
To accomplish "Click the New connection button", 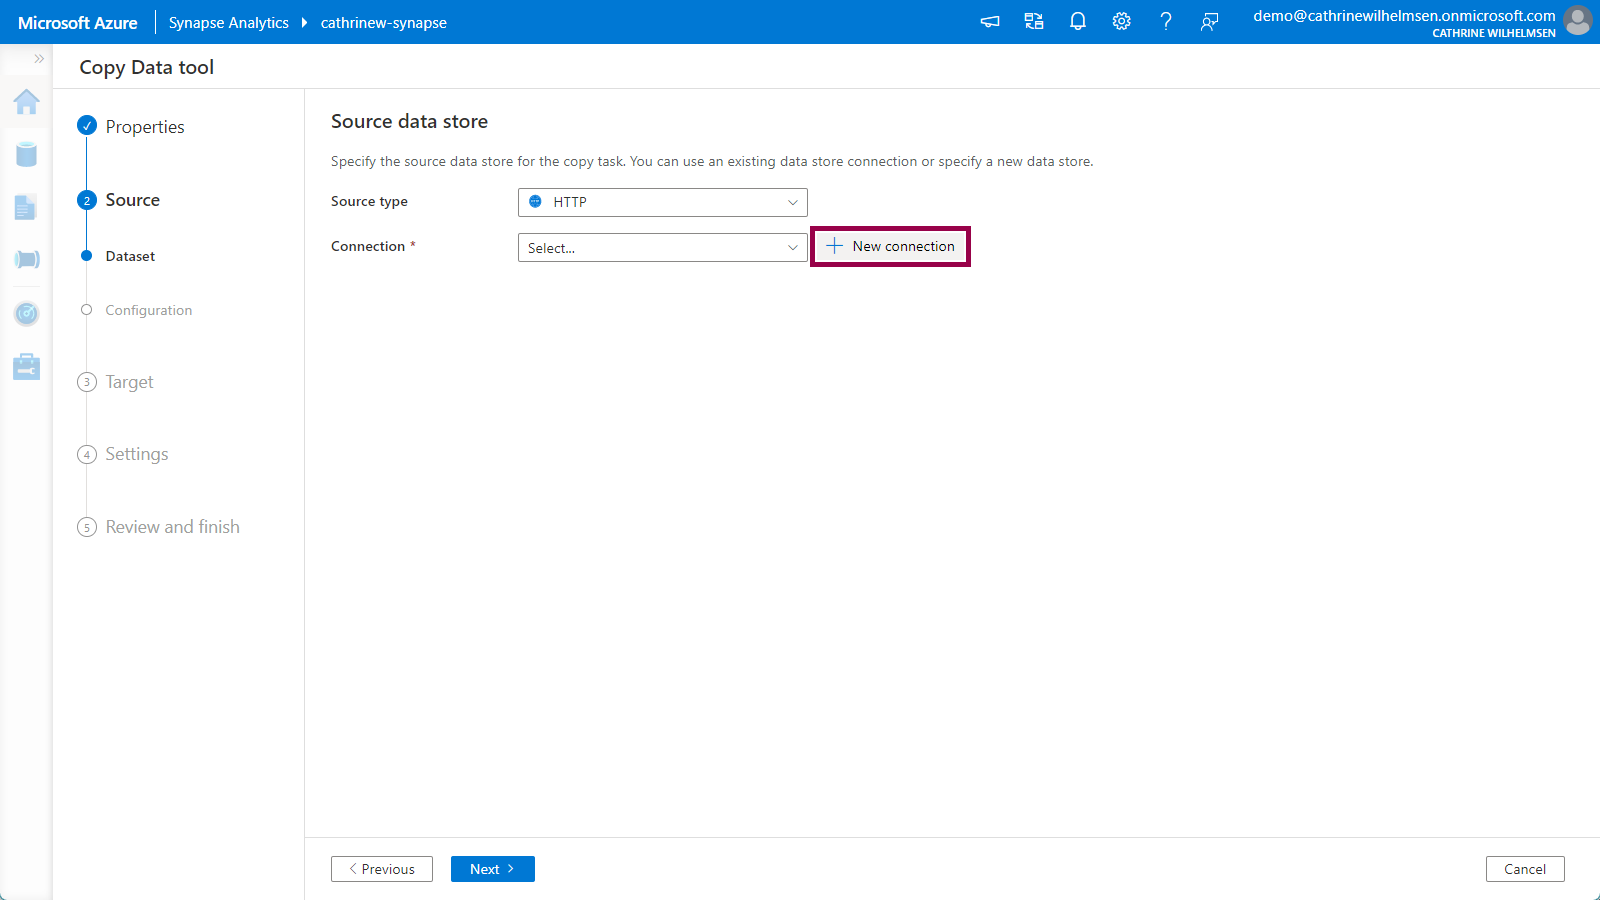I will click(890, 247).
